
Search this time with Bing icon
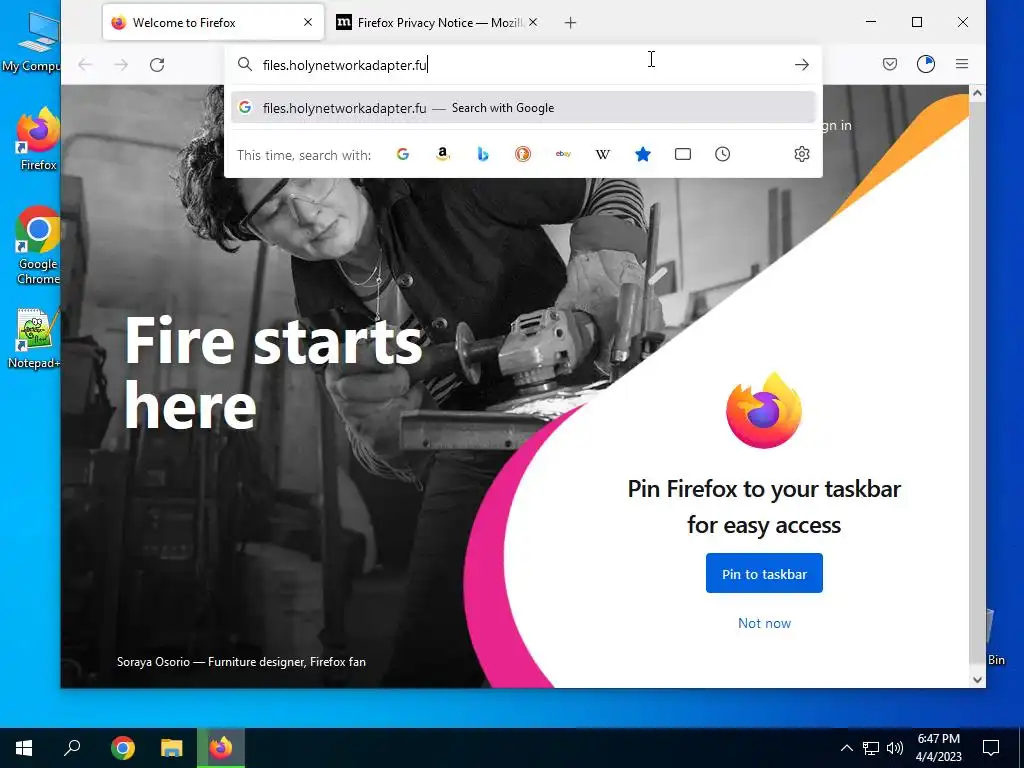(483, 154)
